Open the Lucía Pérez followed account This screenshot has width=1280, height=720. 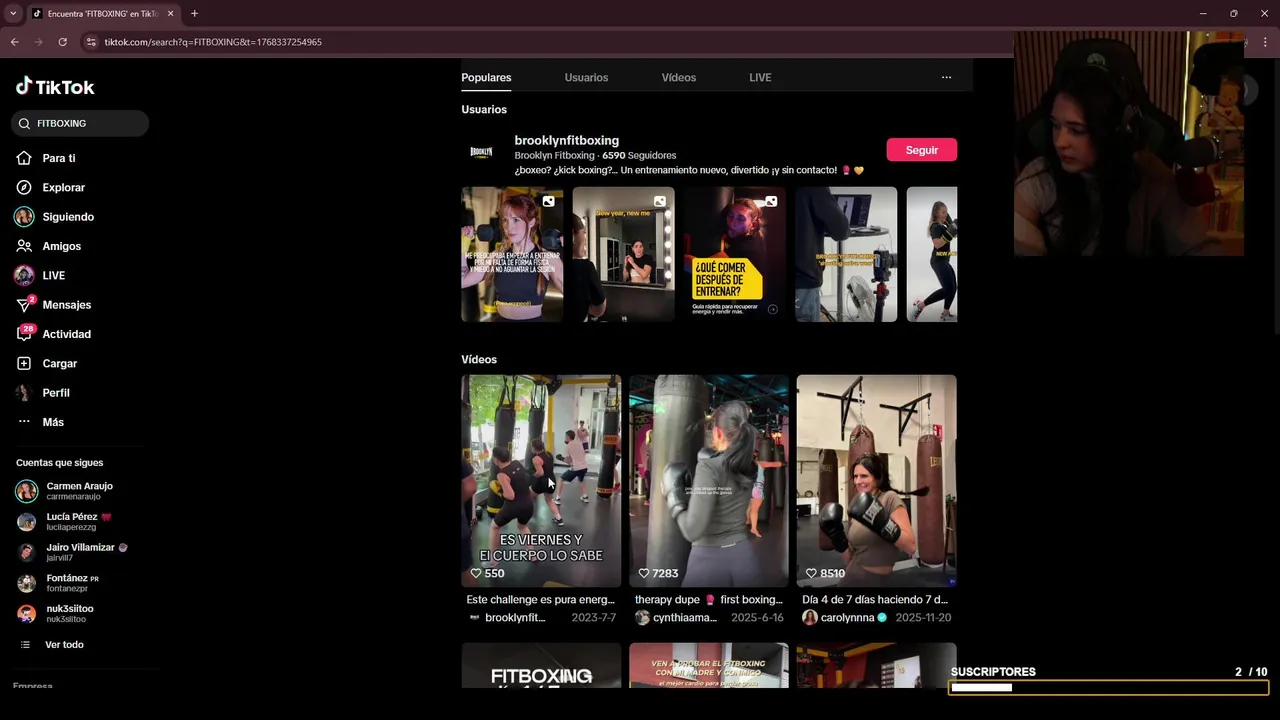[80, 521]
